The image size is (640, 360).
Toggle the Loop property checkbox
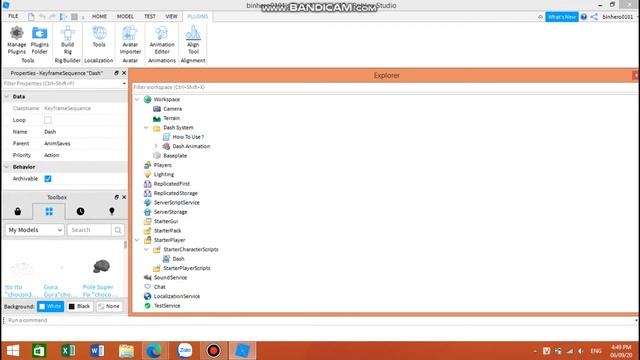(48, 120)
